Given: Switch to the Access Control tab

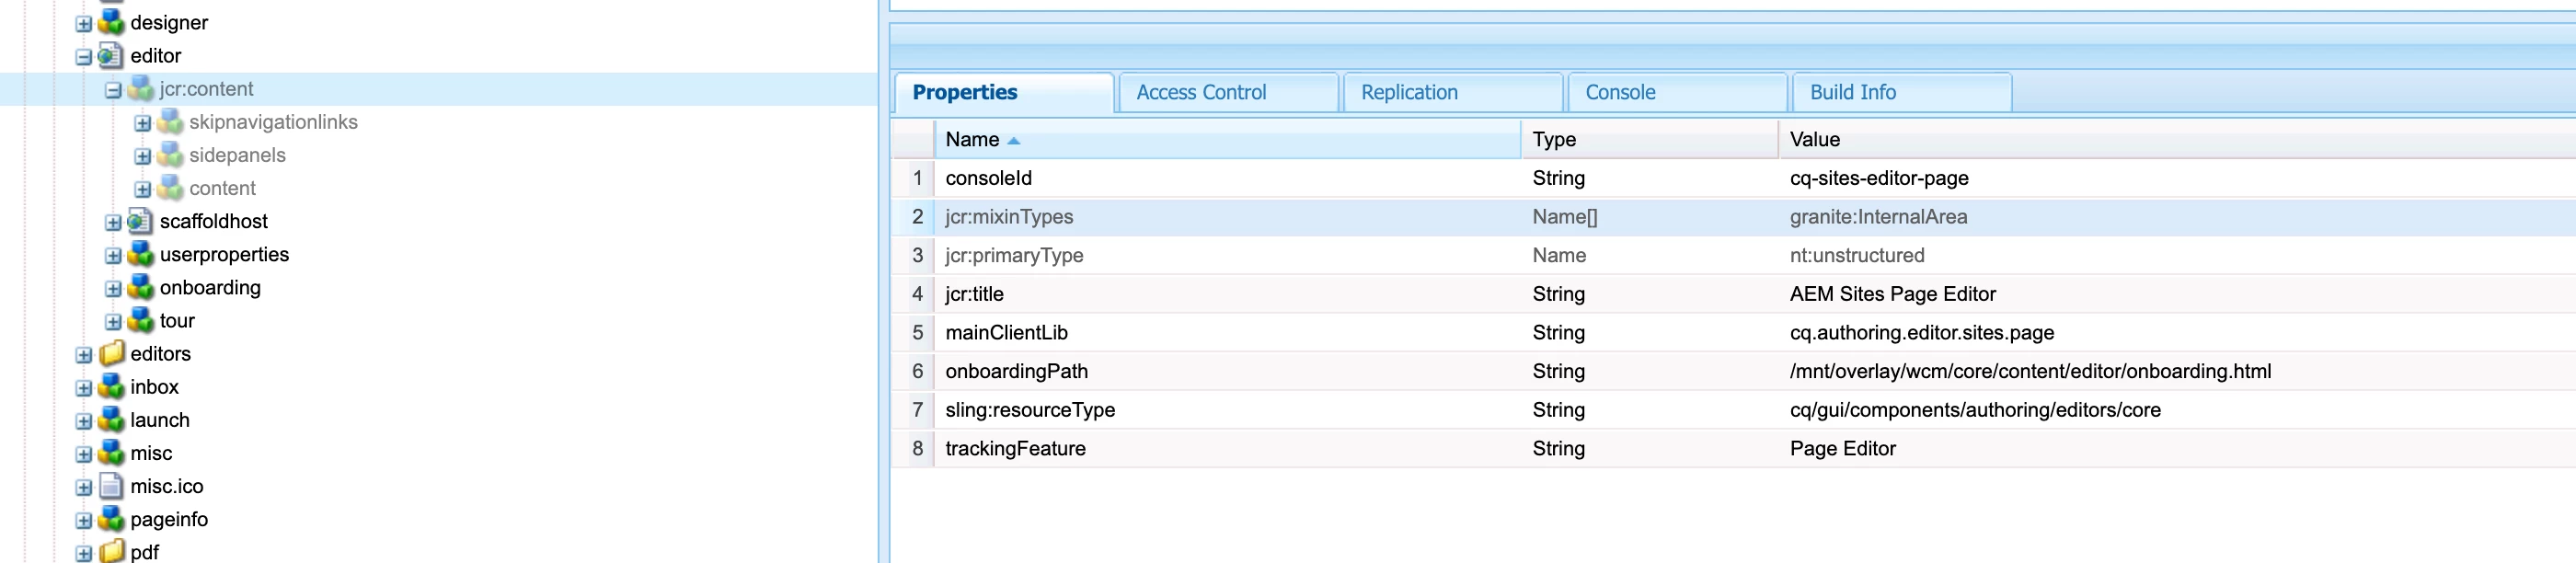Looking at the screenshot, I should click(1200, 92).
